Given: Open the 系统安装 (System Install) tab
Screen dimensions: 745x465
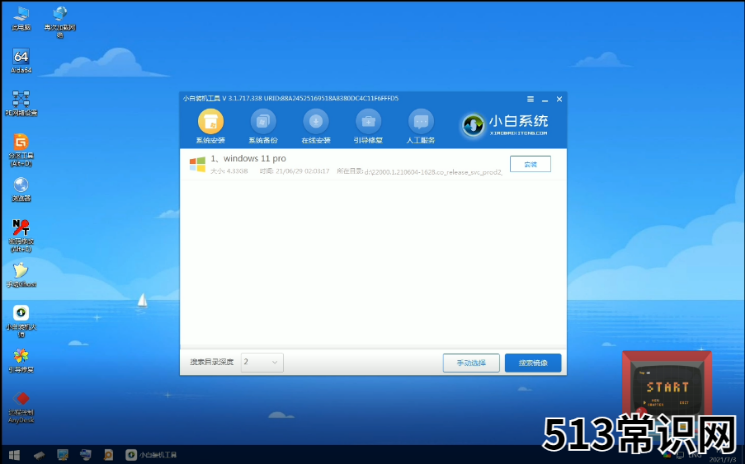Looking at the screenshot, I should pos(210,125).
